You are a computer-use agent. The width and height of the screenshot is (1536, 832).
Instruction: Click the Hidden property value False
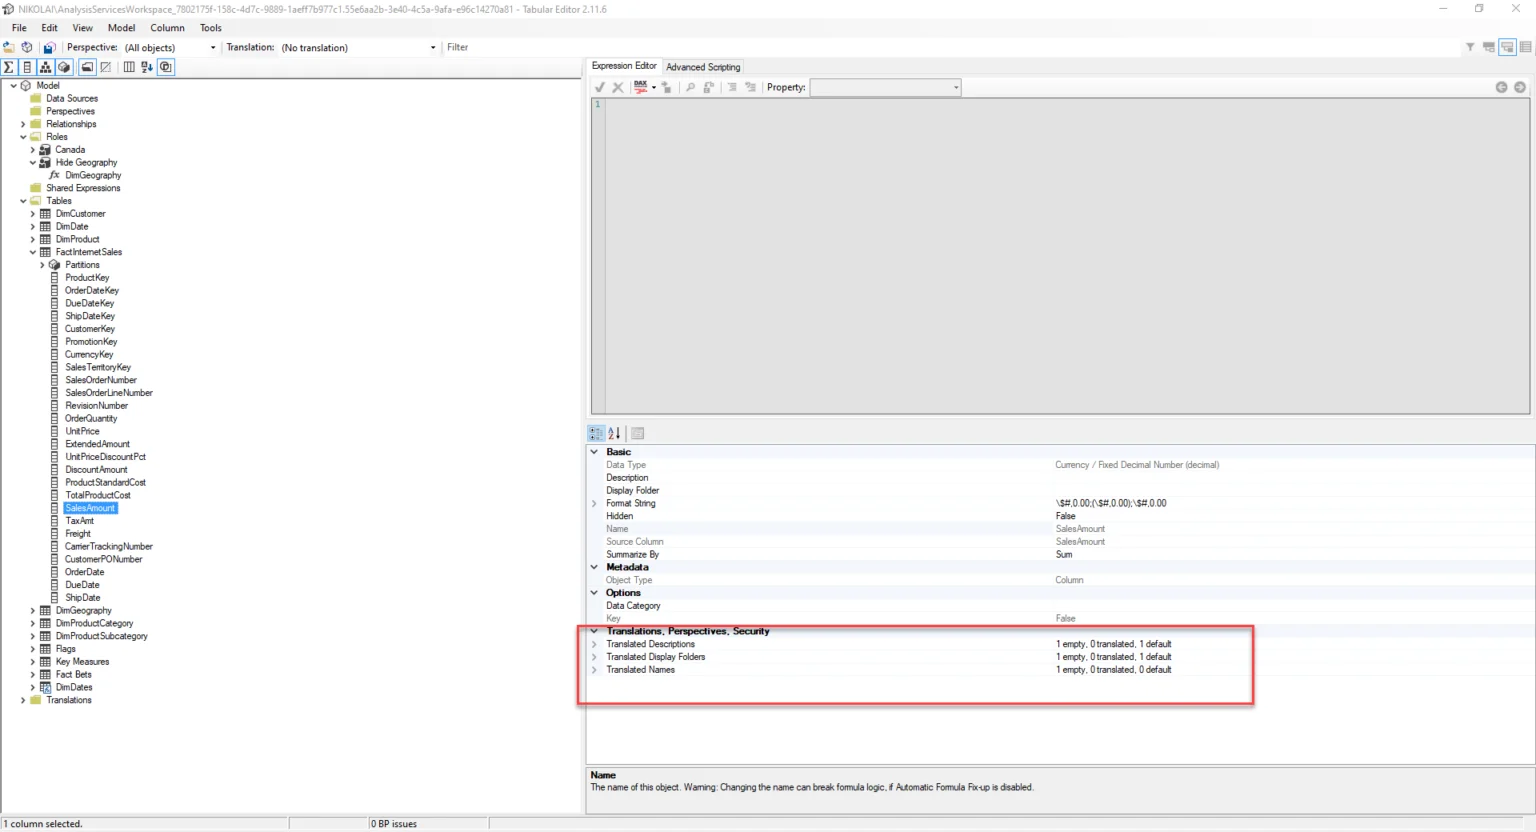pos(1066,516)
